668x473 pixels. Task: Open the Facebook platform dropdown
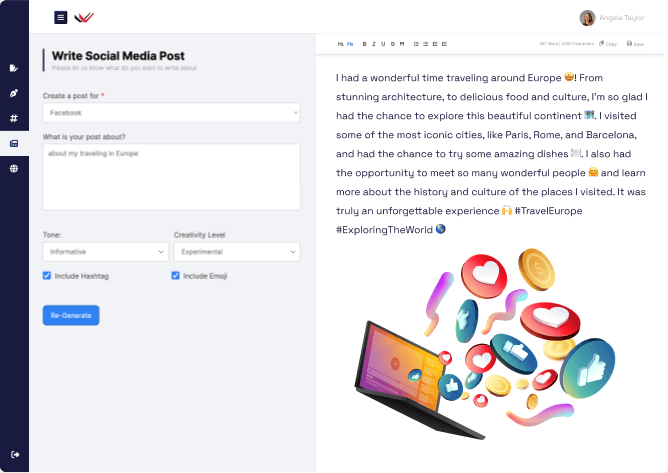171,113
